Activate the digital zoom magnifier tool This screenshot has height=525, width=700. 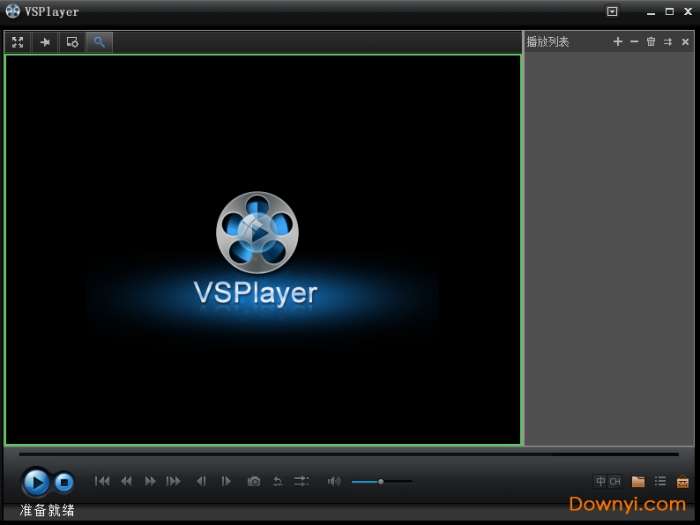pyautogui.click(x=99, y=42)
